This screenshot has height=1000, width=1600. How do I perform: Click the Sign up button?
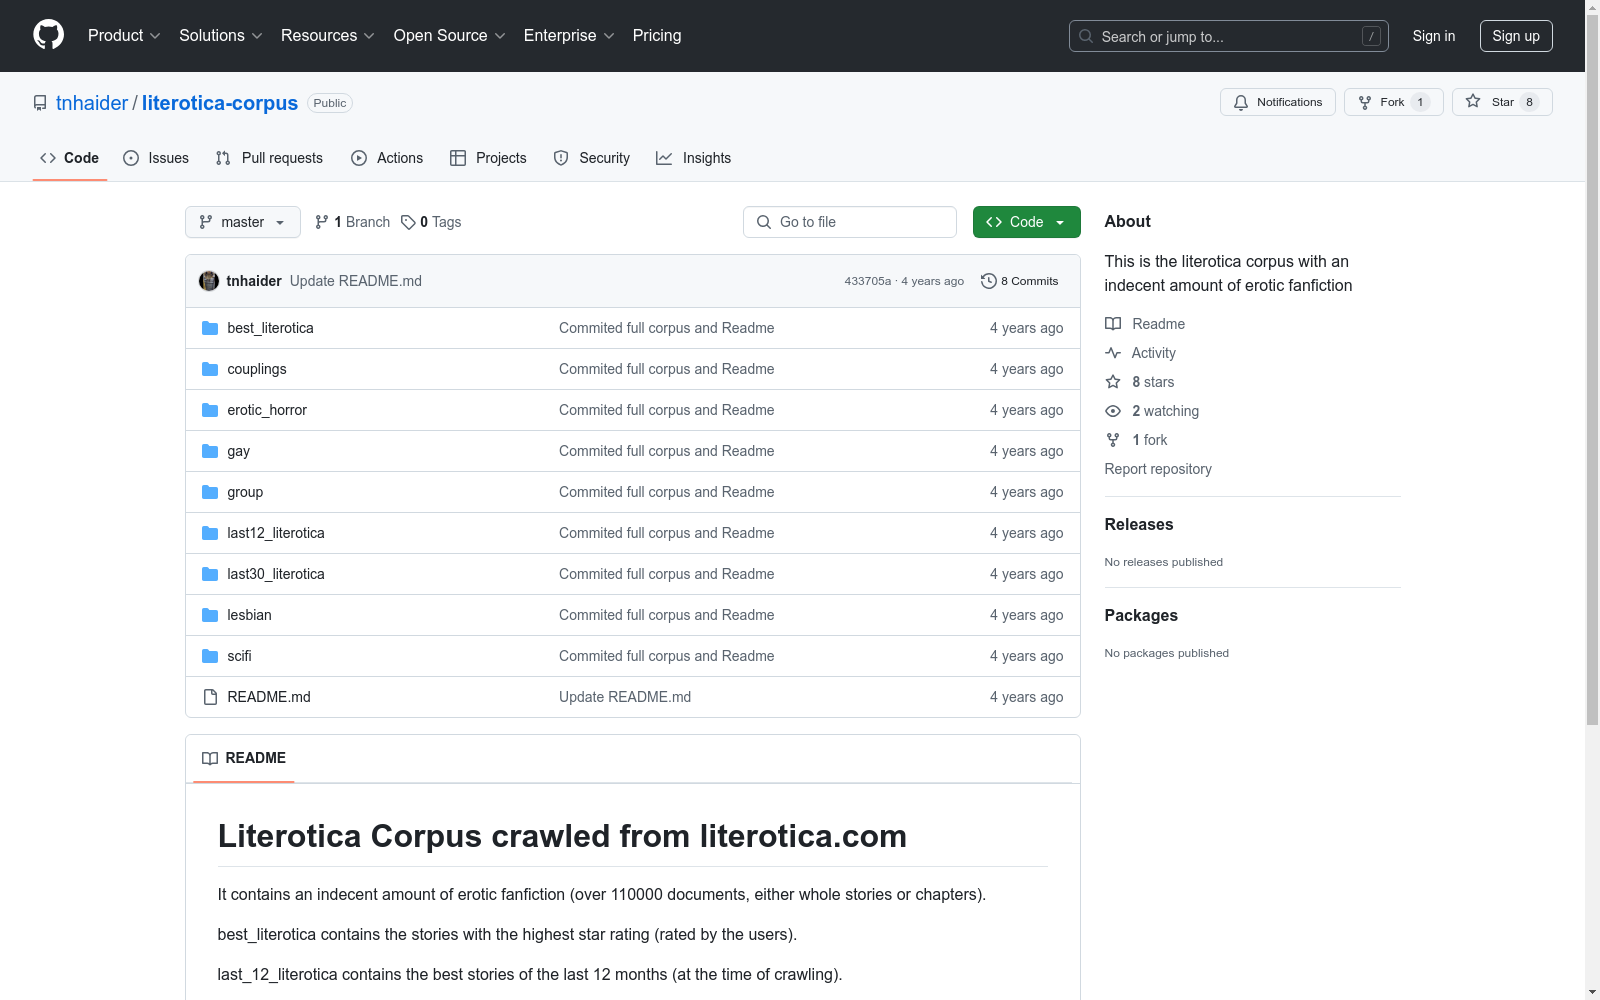coord(1516,36)
